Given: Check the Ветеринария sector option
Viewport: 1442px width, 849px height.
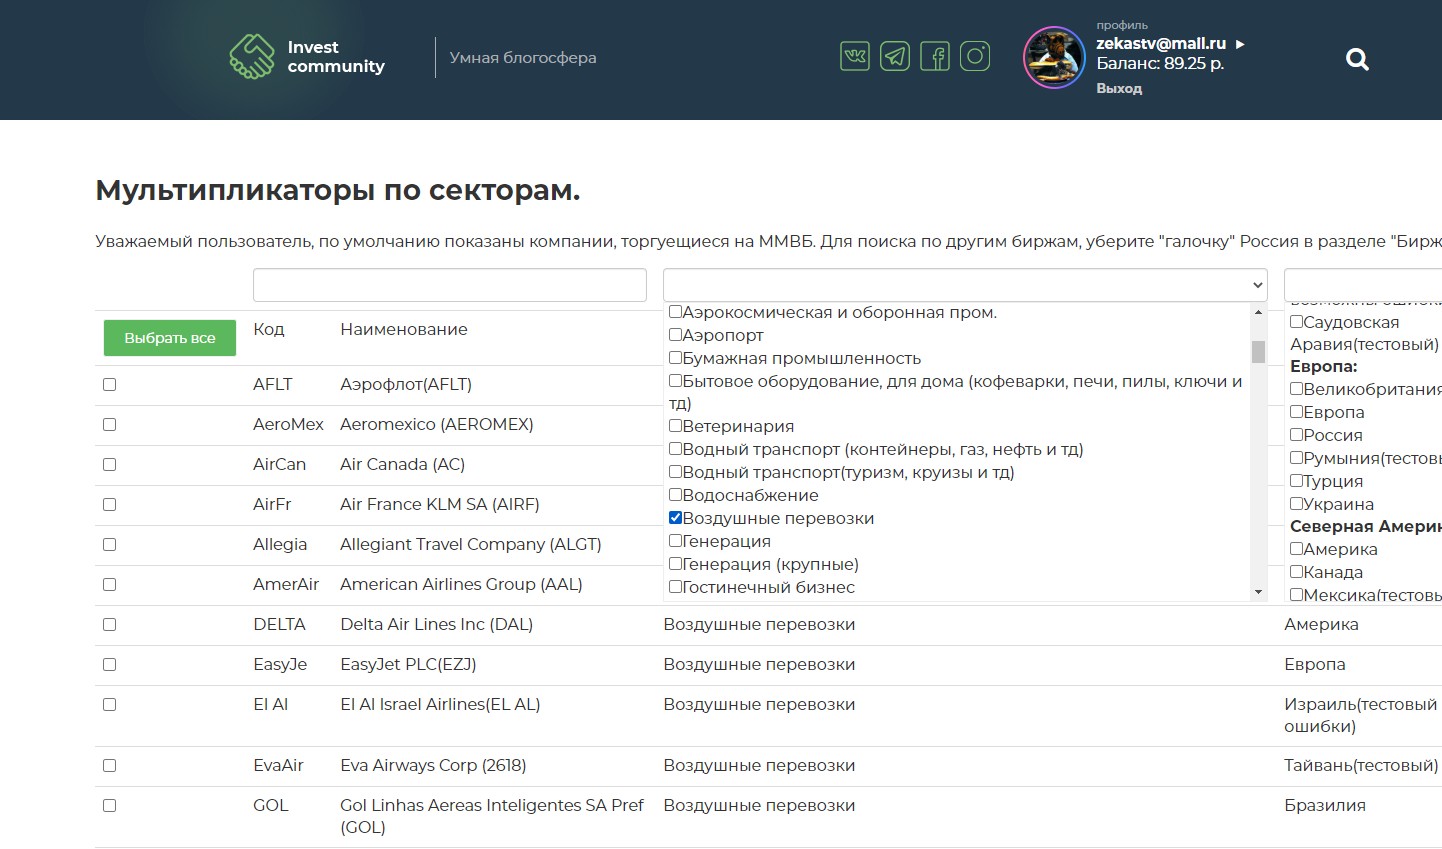Looking at the screenshot, I should click(675, 426).
